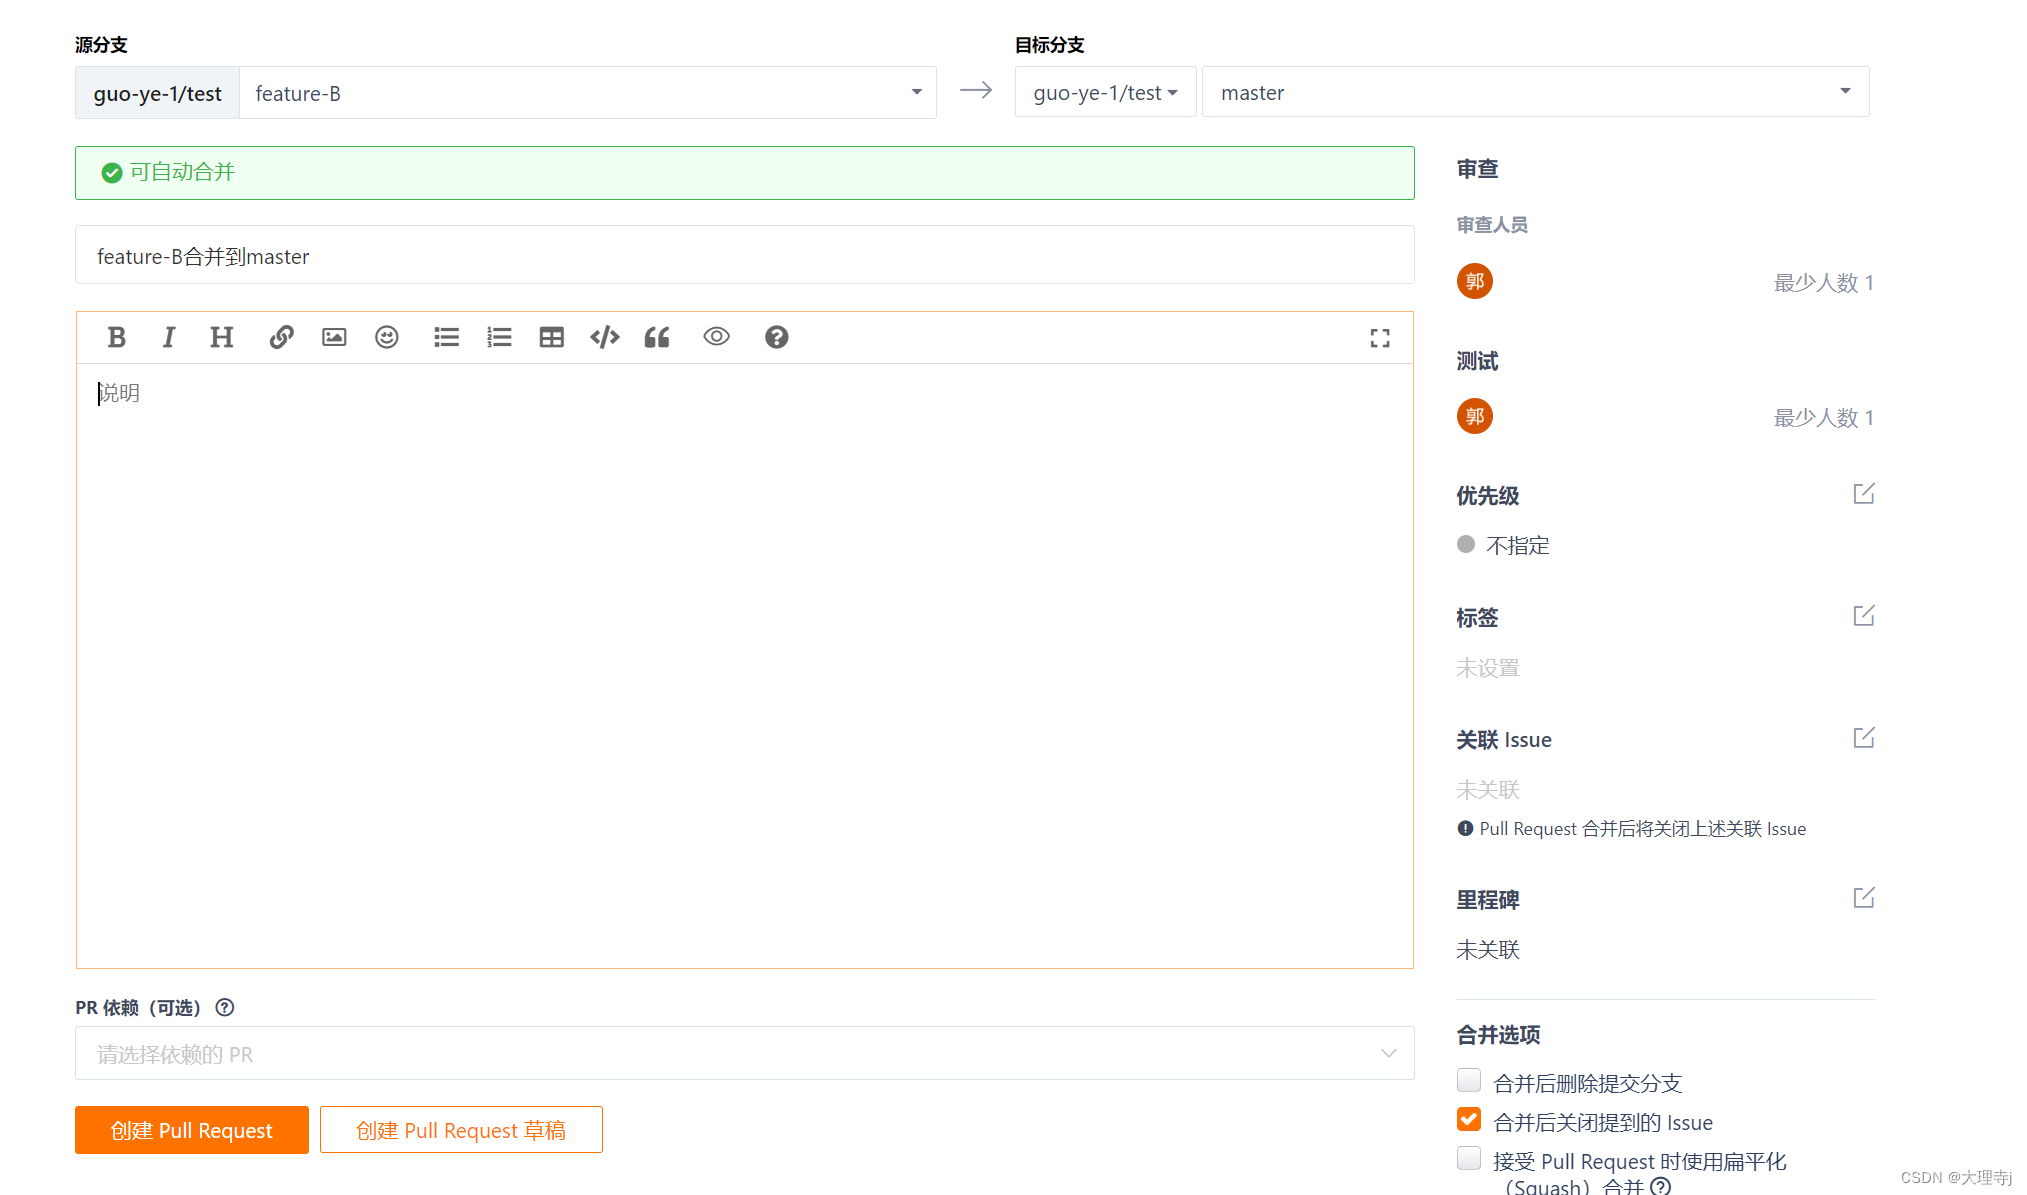Insert a hyperlink via the link icon
The image size is (2027, 1195).
click(x=281, y=338)
